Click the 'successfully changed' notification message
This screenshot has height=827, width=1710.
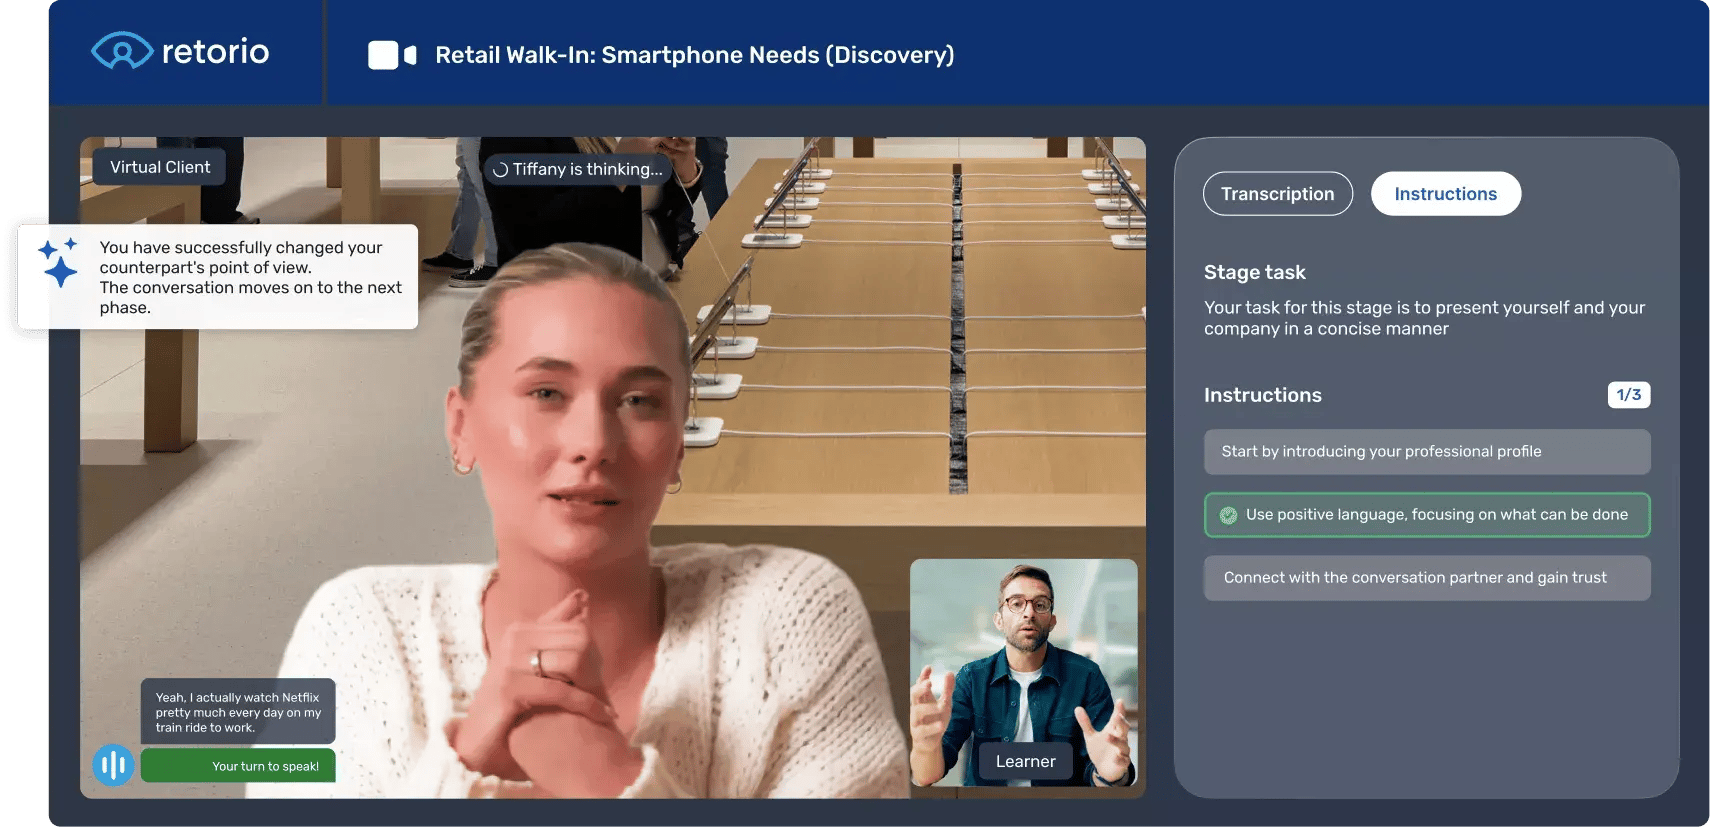tap(250, 277)
